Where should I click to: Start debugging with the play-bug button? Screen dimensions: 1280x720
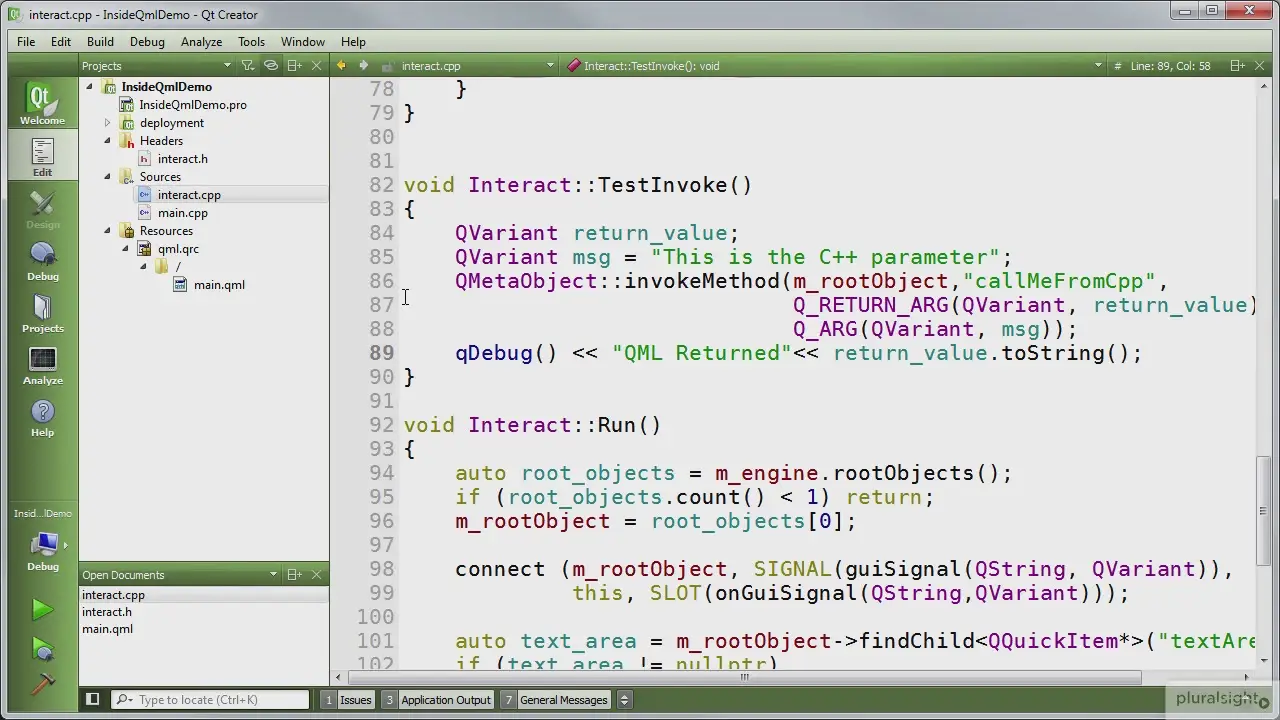(x=42, y=650)
